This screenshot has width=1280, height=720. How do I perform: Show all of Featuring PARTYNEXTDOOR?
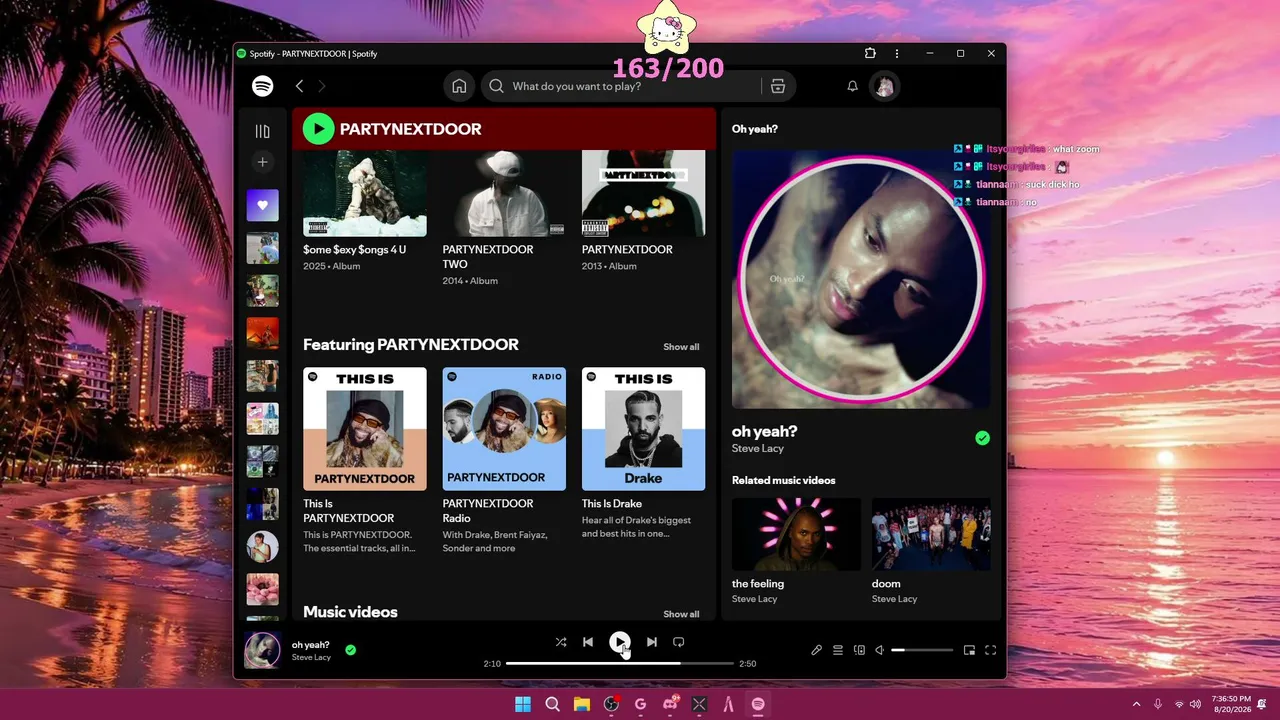coord(681,347)
